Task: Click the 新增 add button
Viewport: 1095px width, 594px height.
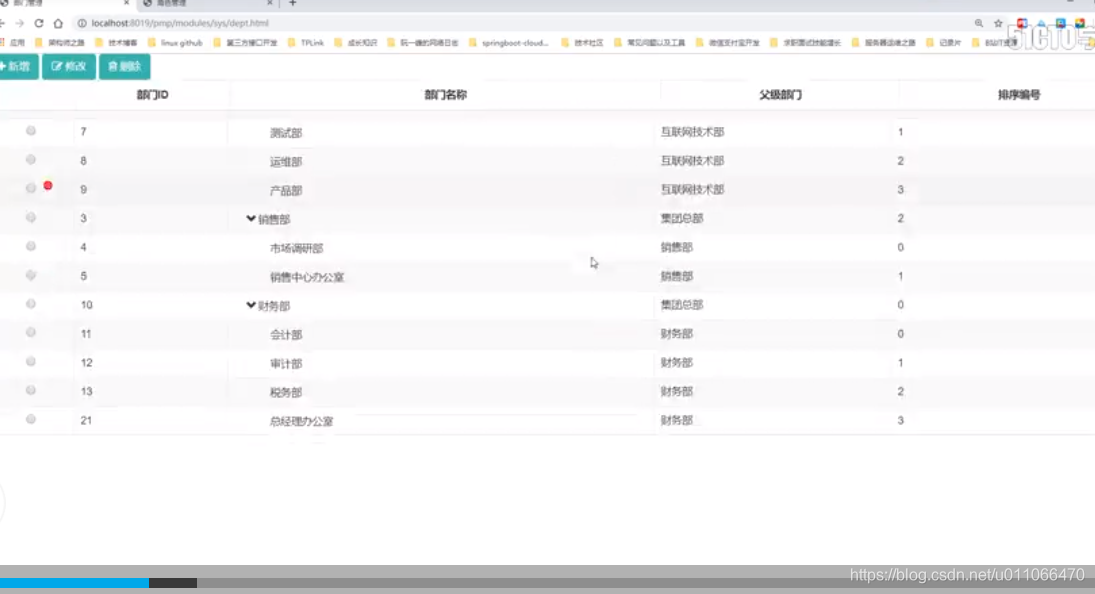Action: point(18,66)
